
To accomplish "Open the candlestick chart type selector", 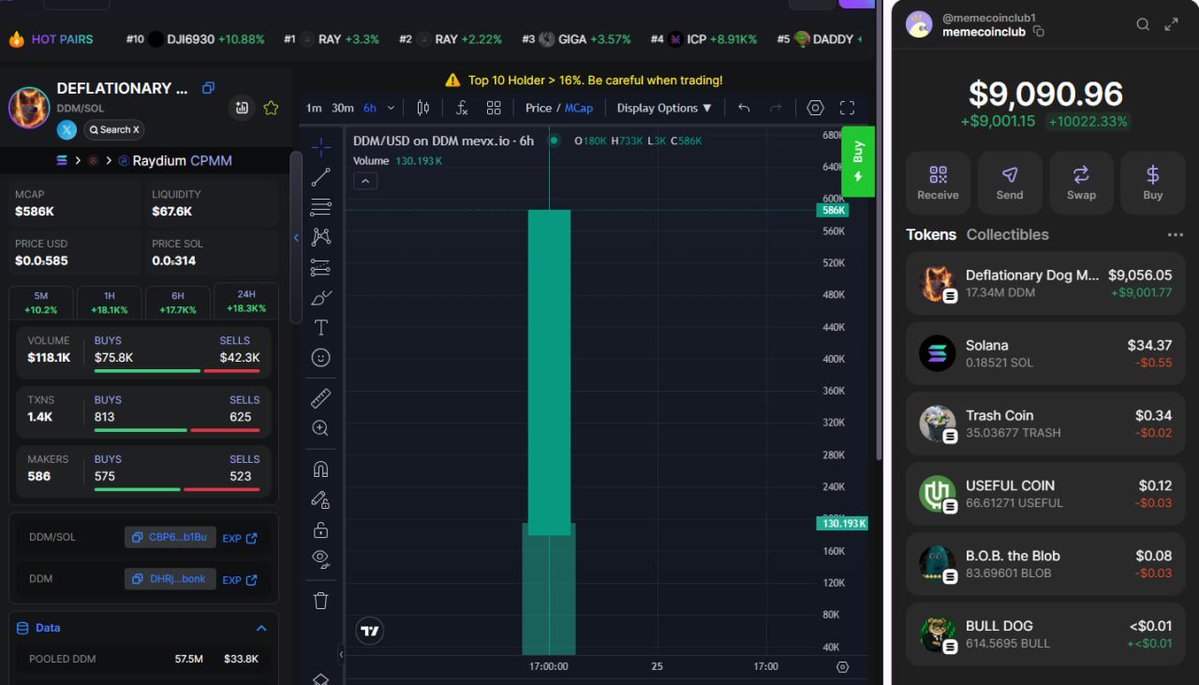I will [x=423, y=108].
